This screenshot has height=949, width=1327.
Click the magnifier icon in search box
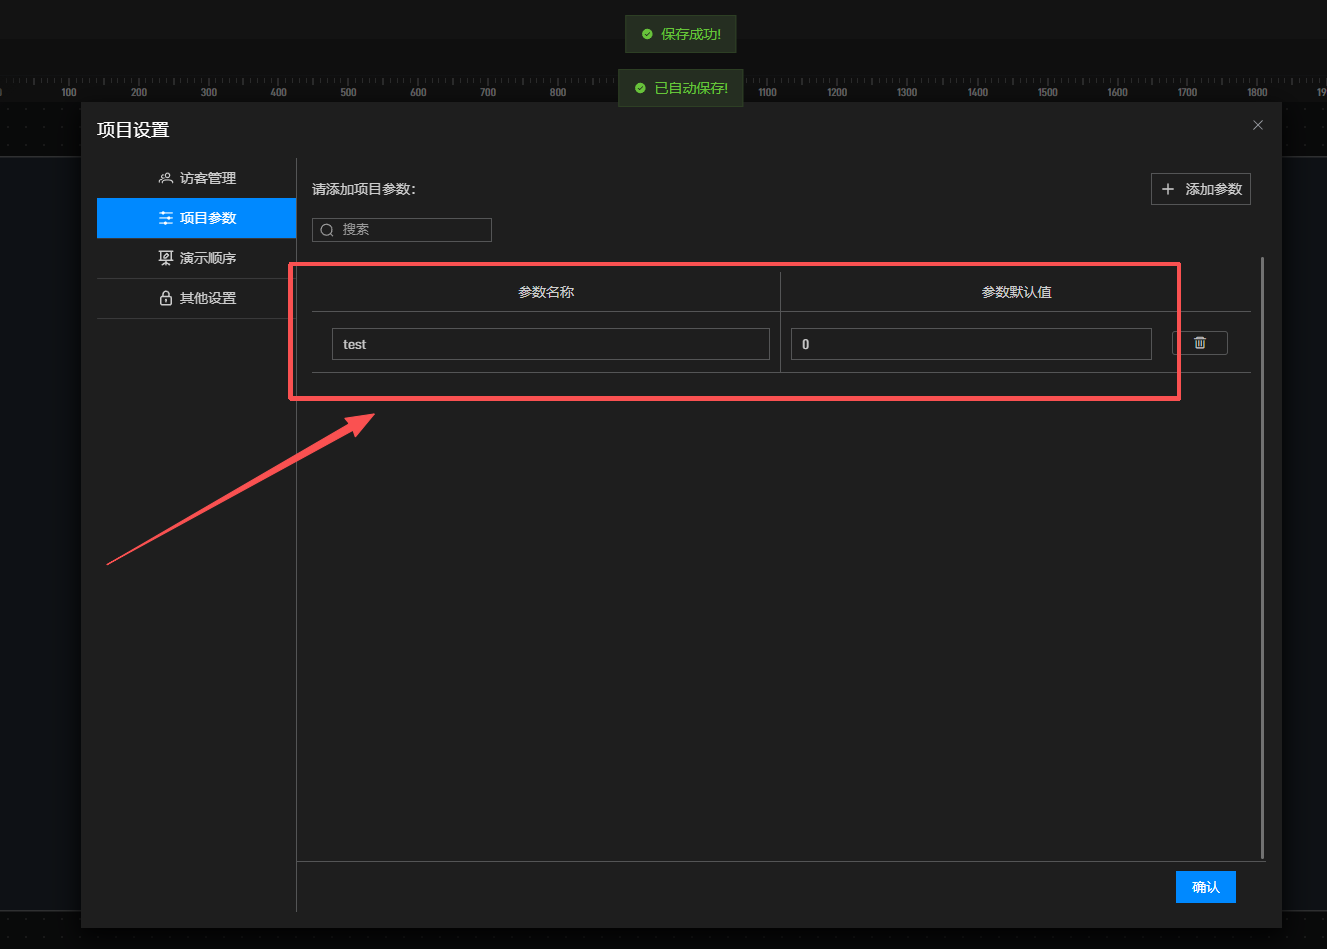[327, 230]
